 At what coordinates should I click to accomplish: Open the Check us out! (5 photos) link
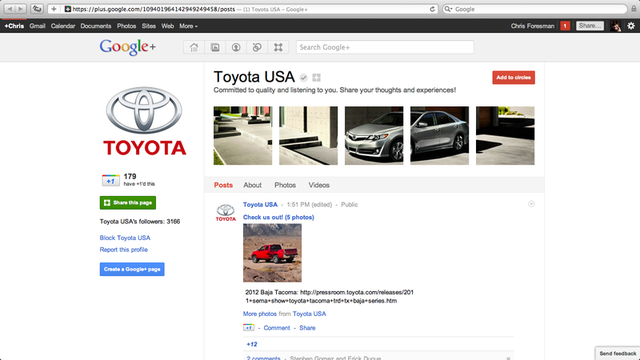pos(278,217)
